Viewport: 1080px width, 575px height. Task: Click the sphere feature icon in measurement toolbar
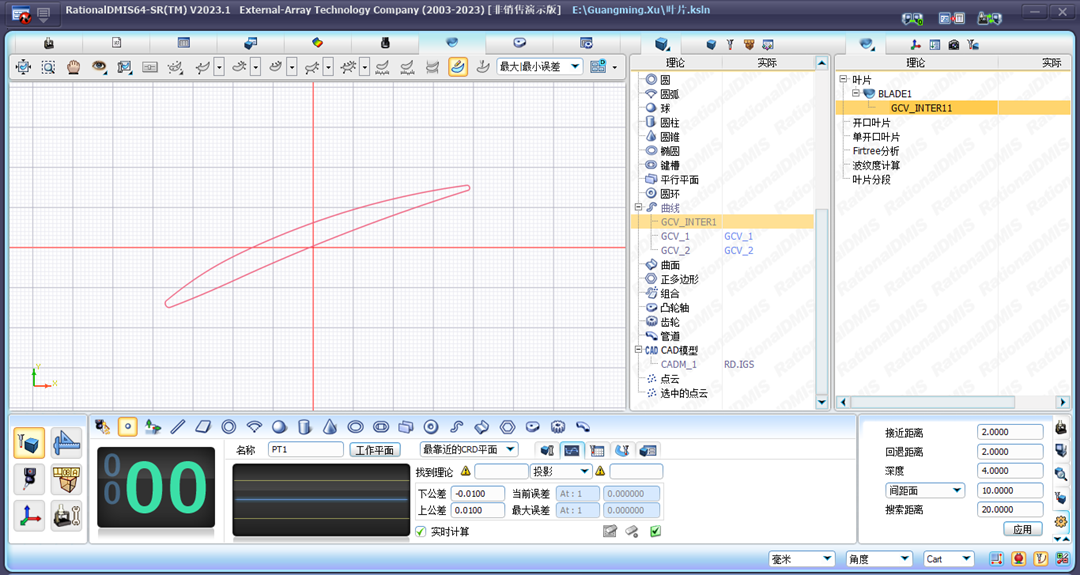(279, 426)
